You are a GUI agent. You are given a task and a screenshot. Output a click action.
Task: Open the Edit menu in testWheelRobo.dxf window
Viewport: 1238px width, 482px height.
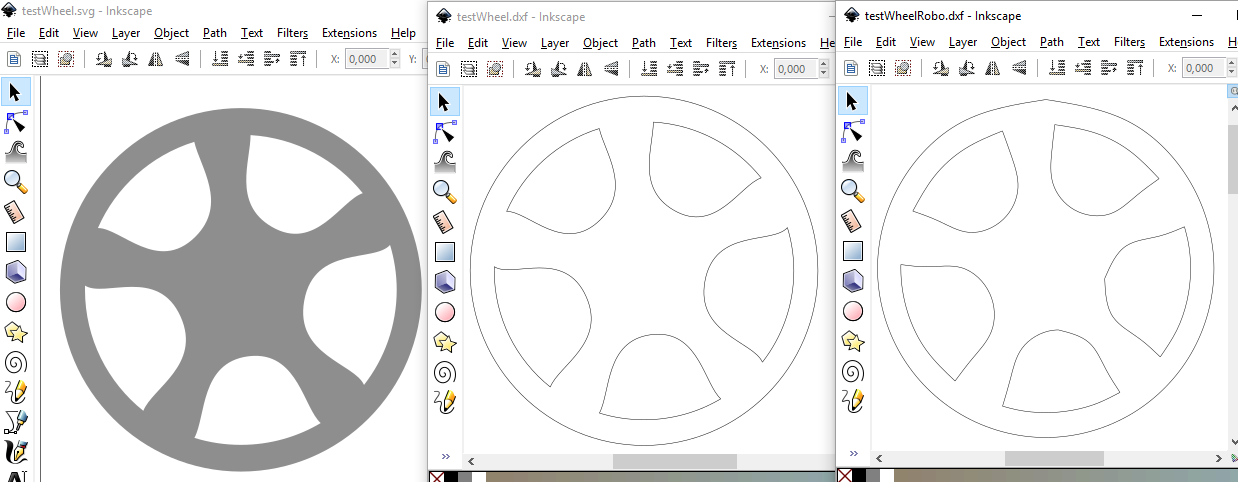point(886,42)
